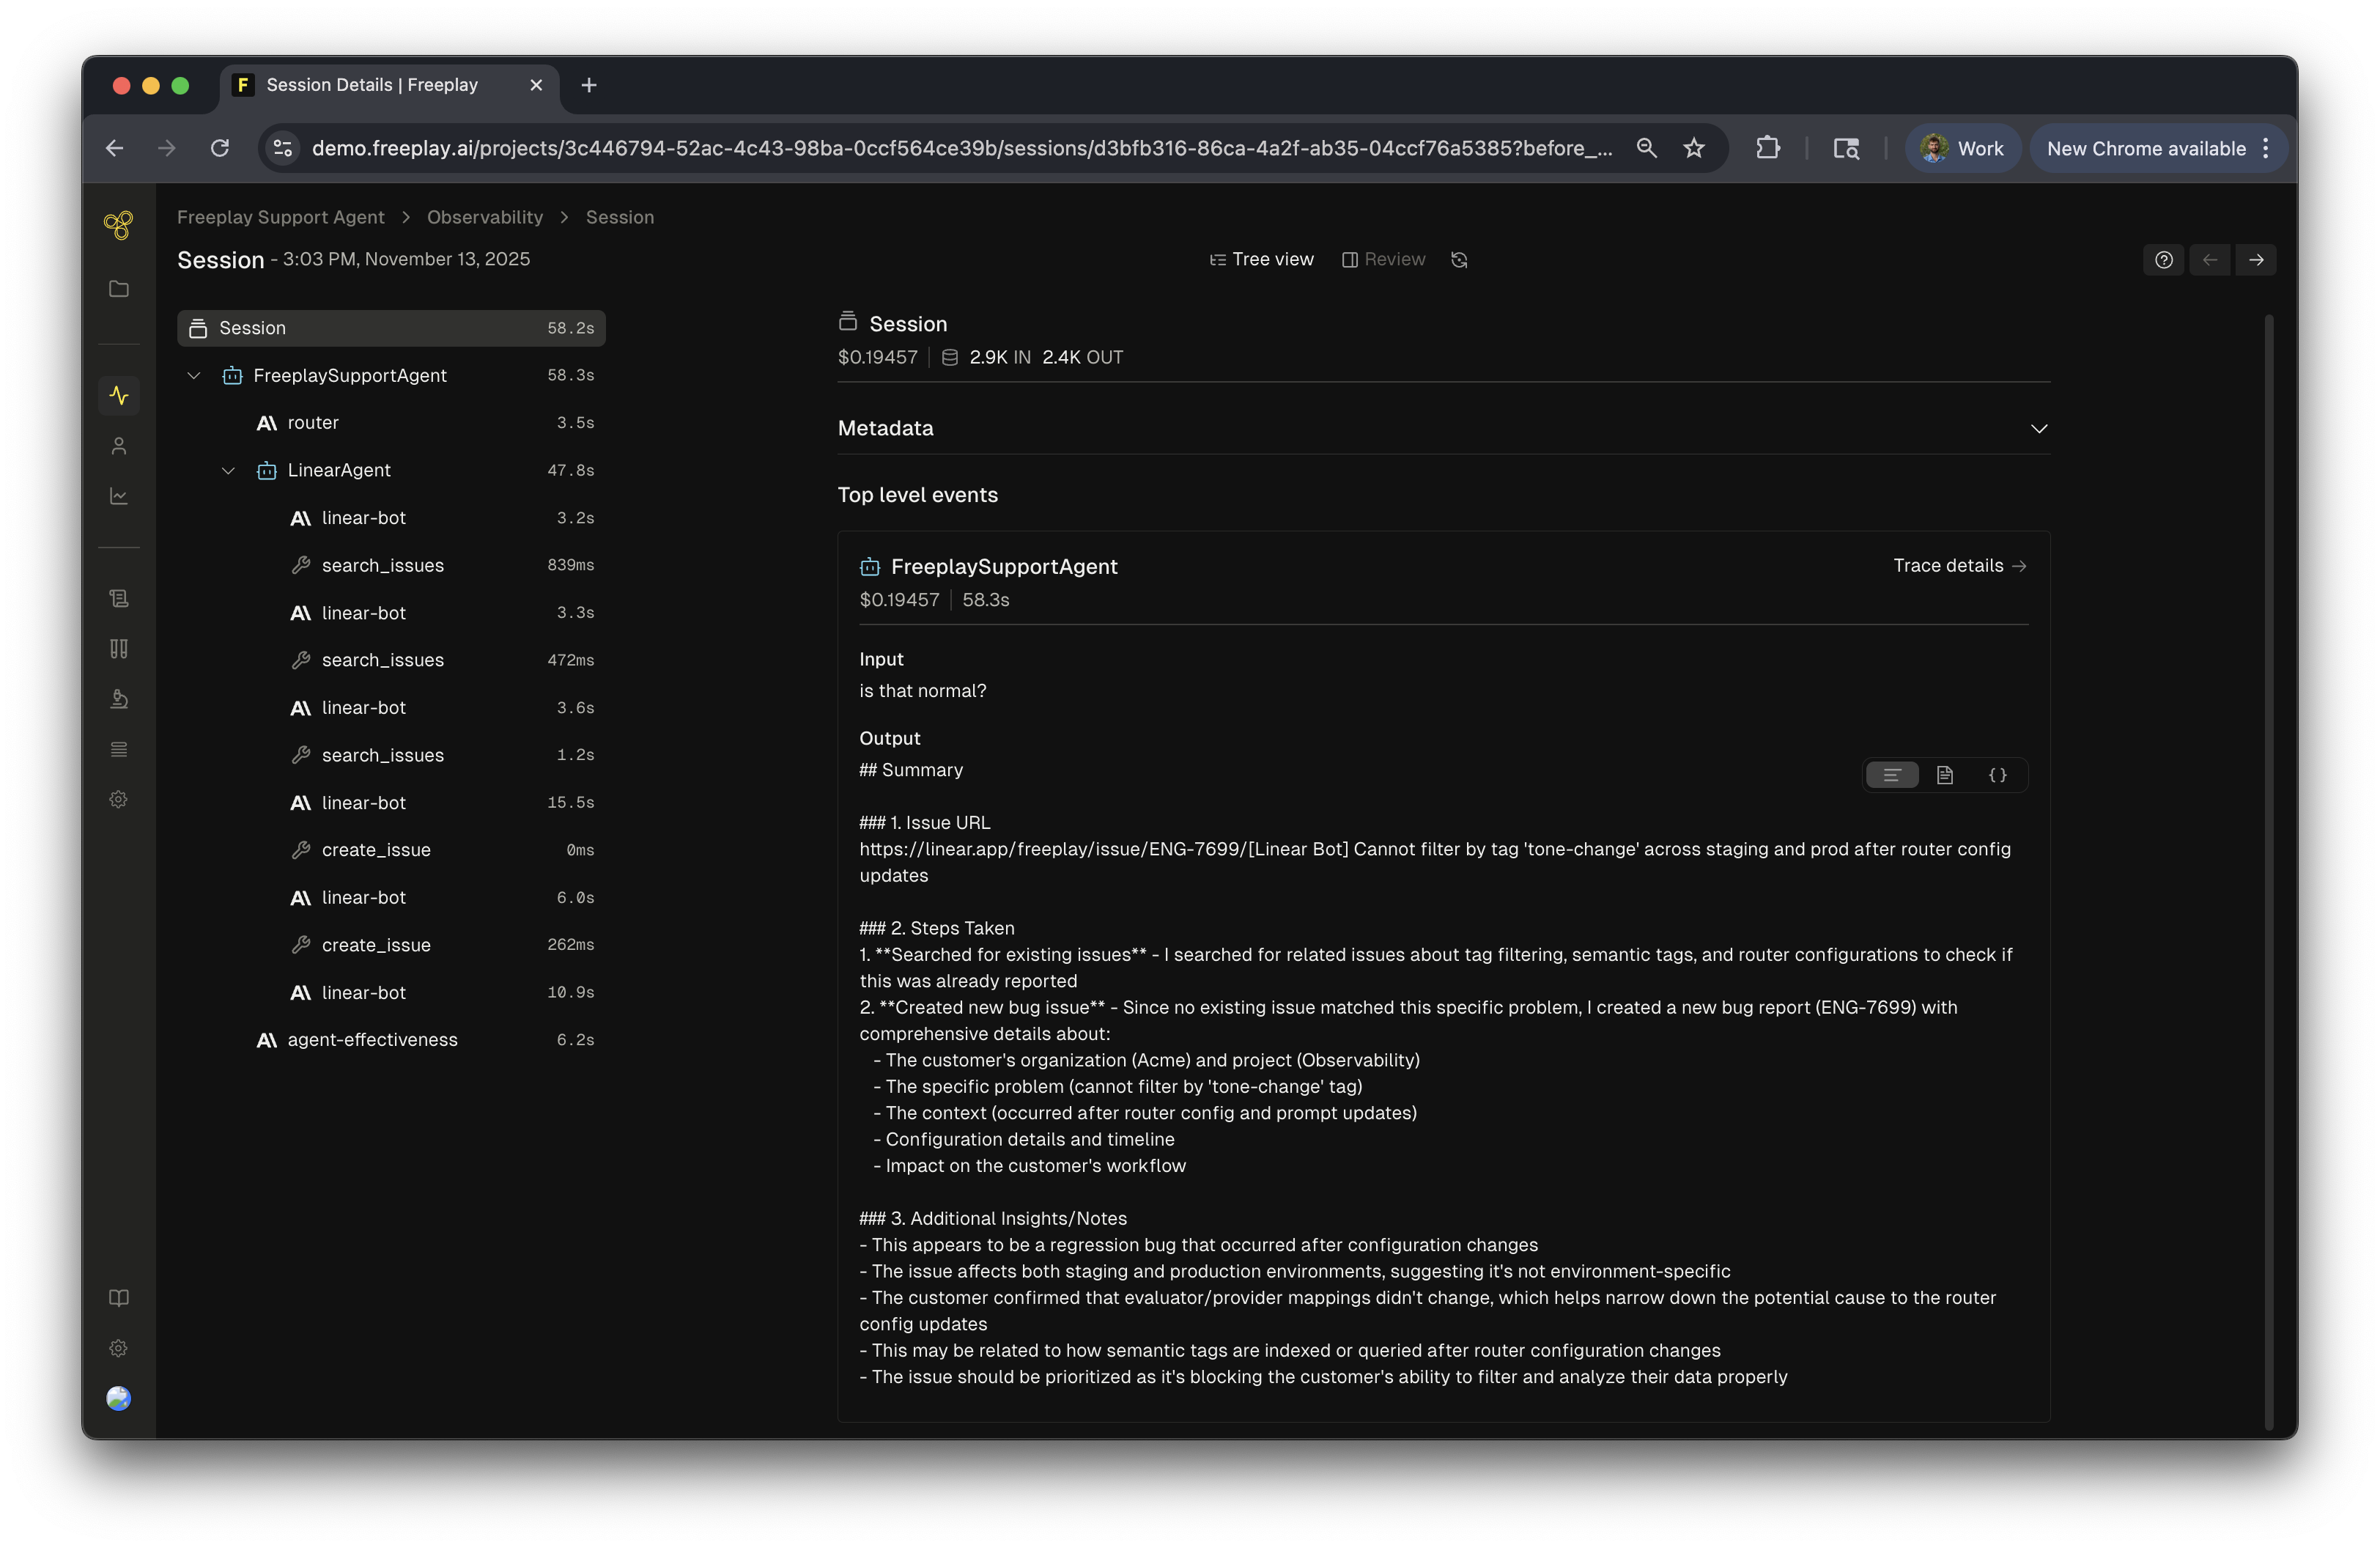Expand the Metadata section
The width and height of the screenshot is (2380, 1548).
click(2038, 429)
